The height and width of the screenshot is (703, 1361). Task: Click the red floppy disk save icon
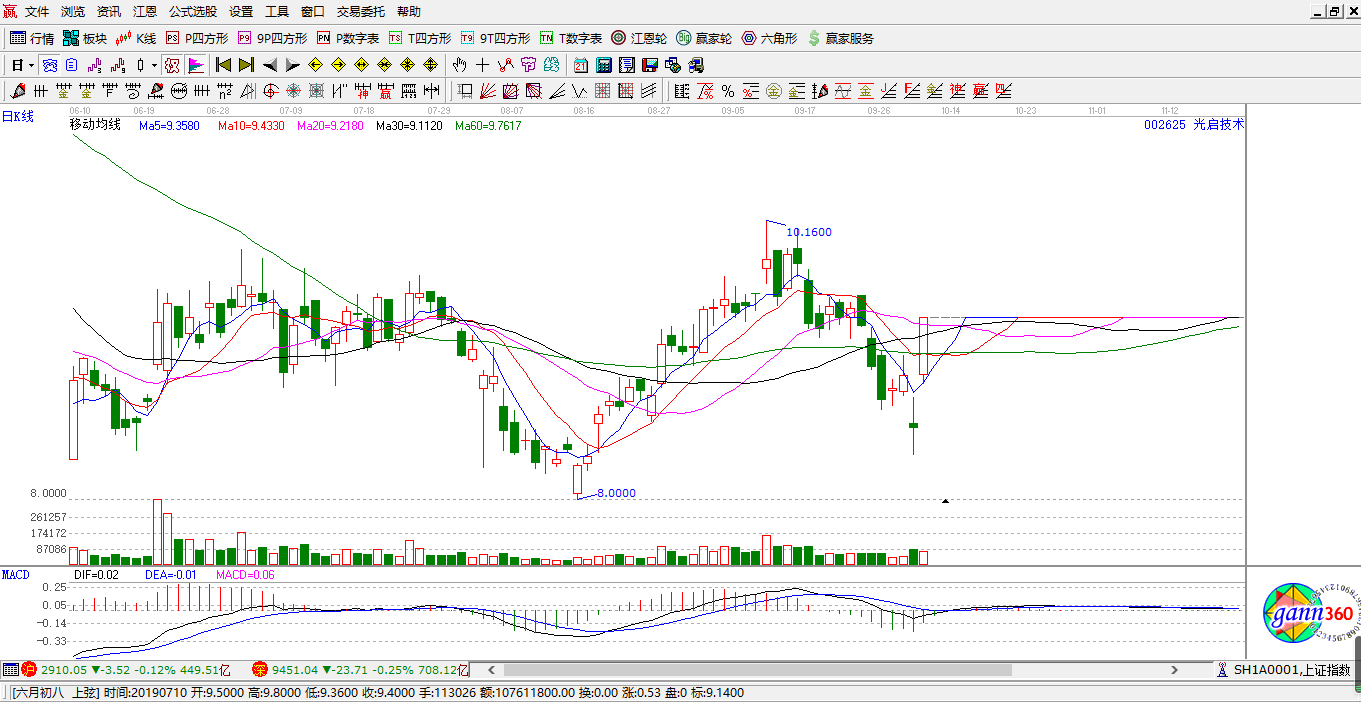pyautogui.click(x=649, y=65)
